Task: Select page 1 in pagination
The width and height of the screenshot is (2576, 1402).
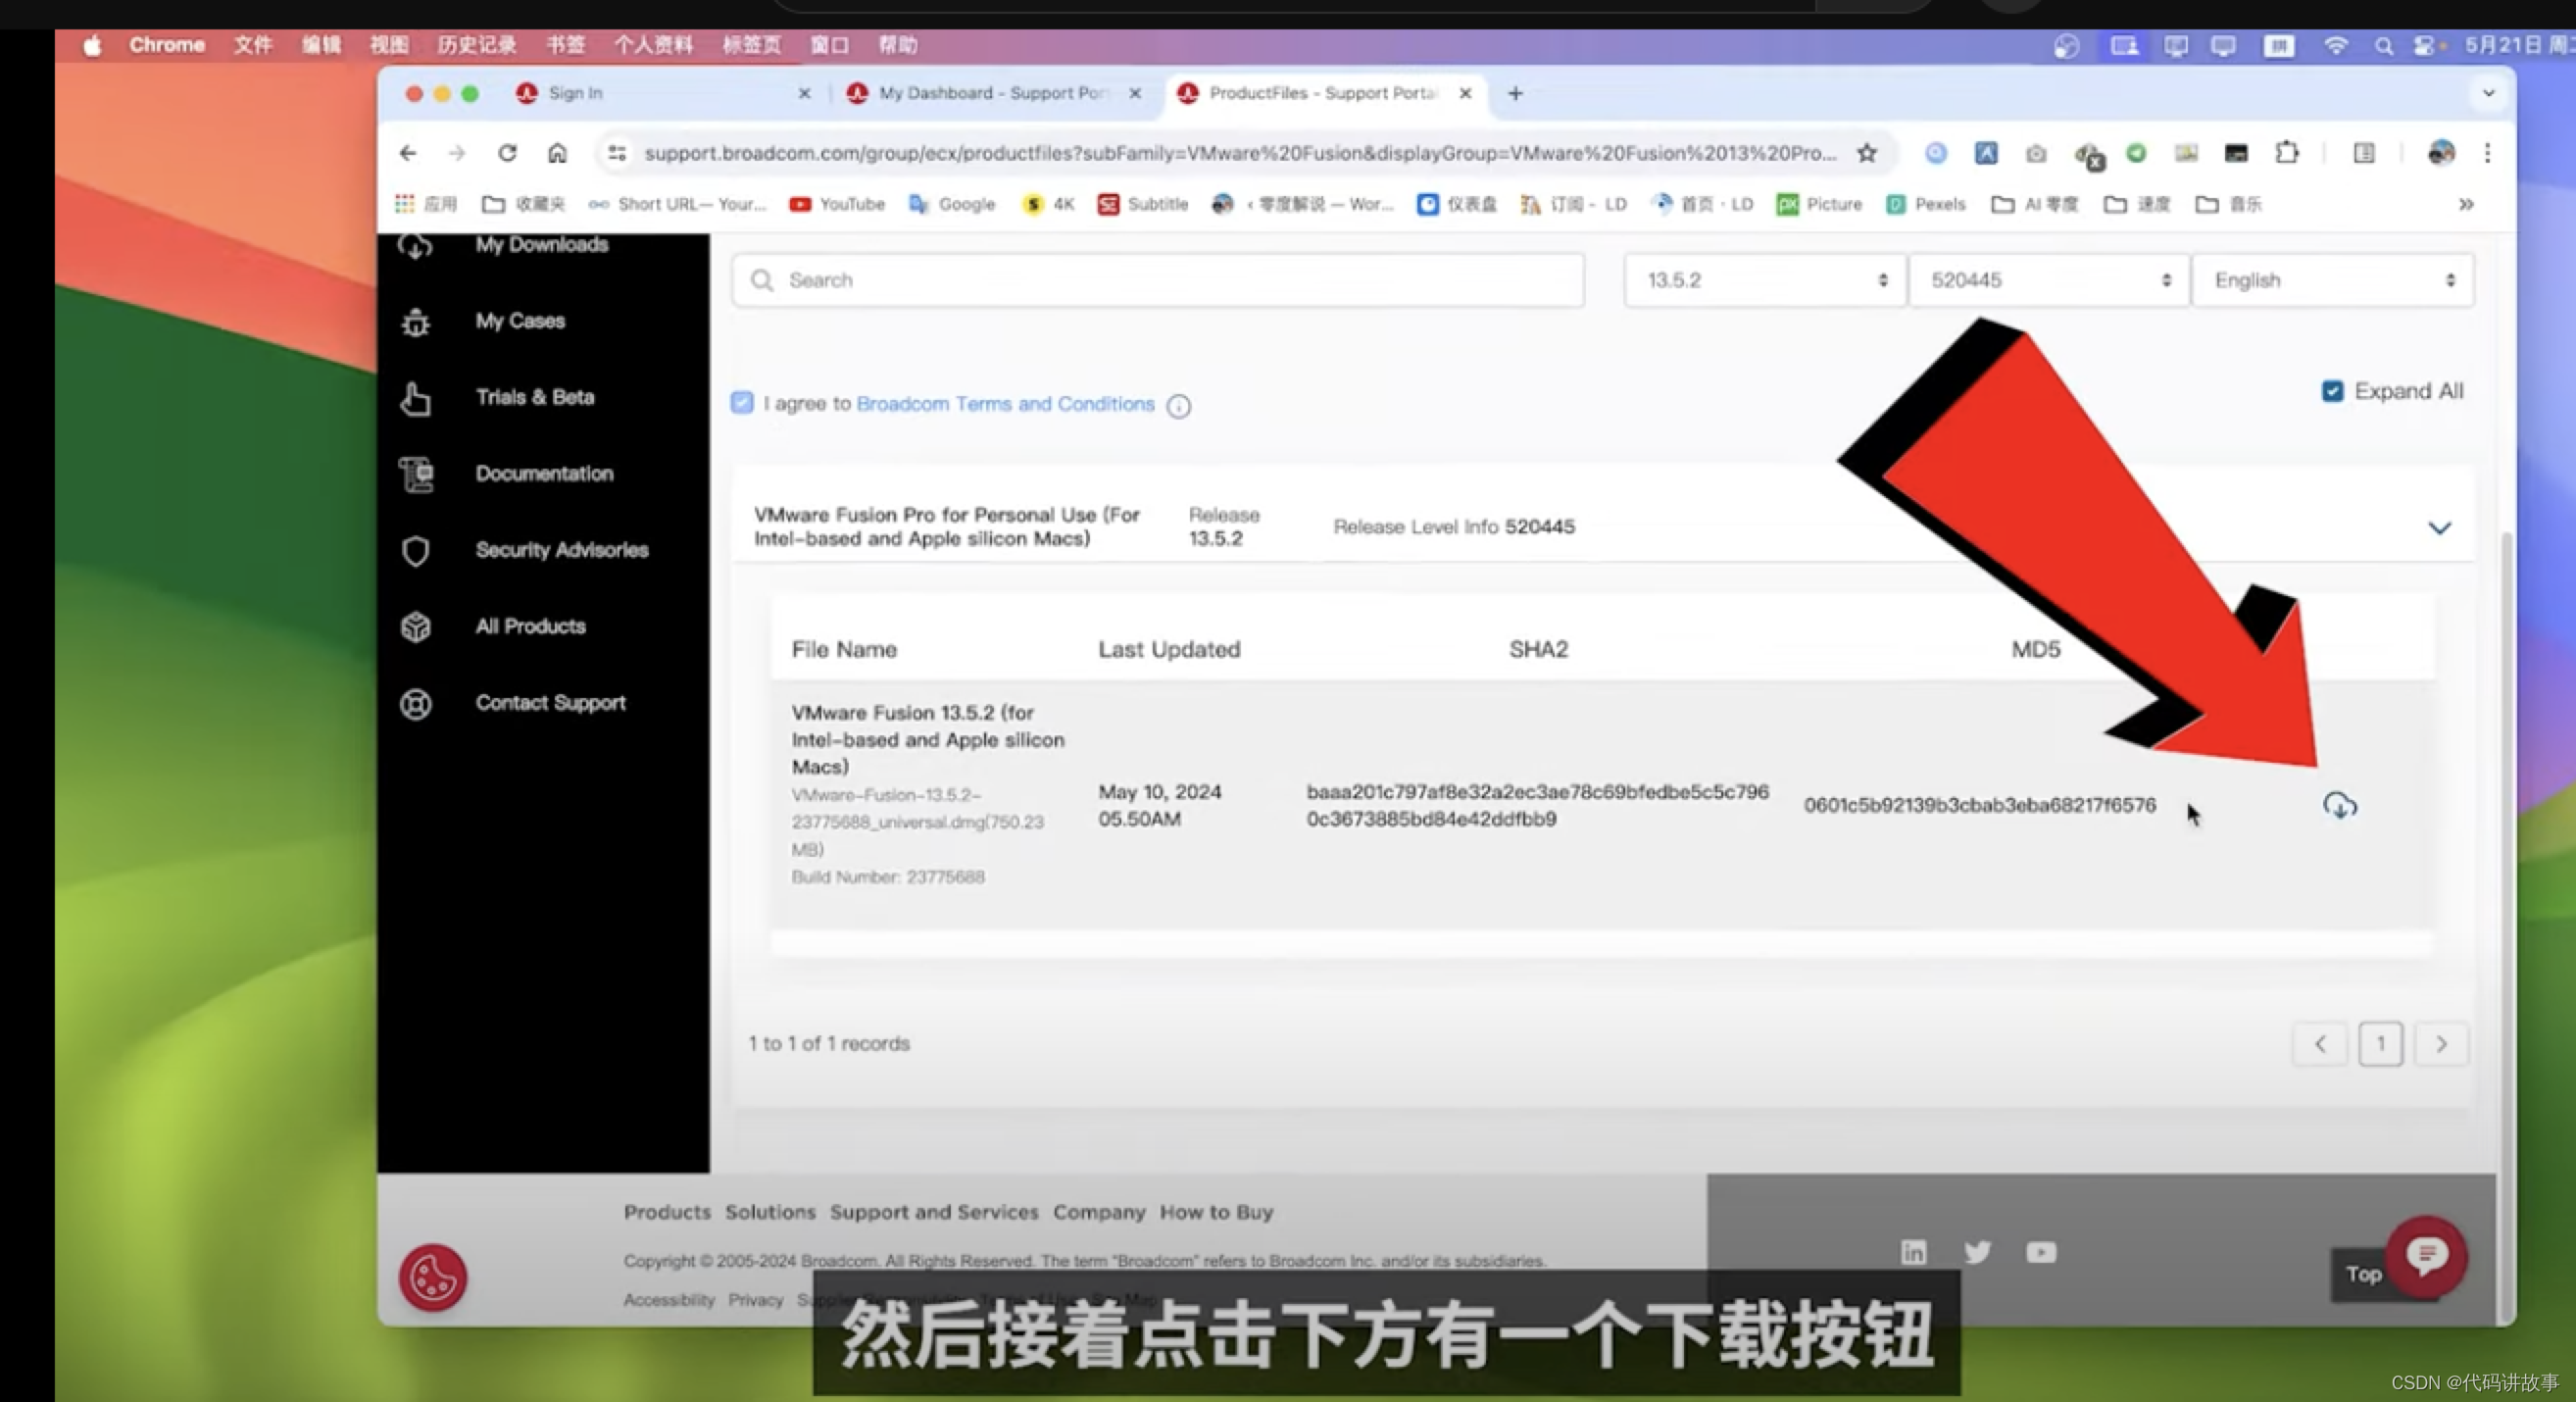Action: click(2380, 1044)
